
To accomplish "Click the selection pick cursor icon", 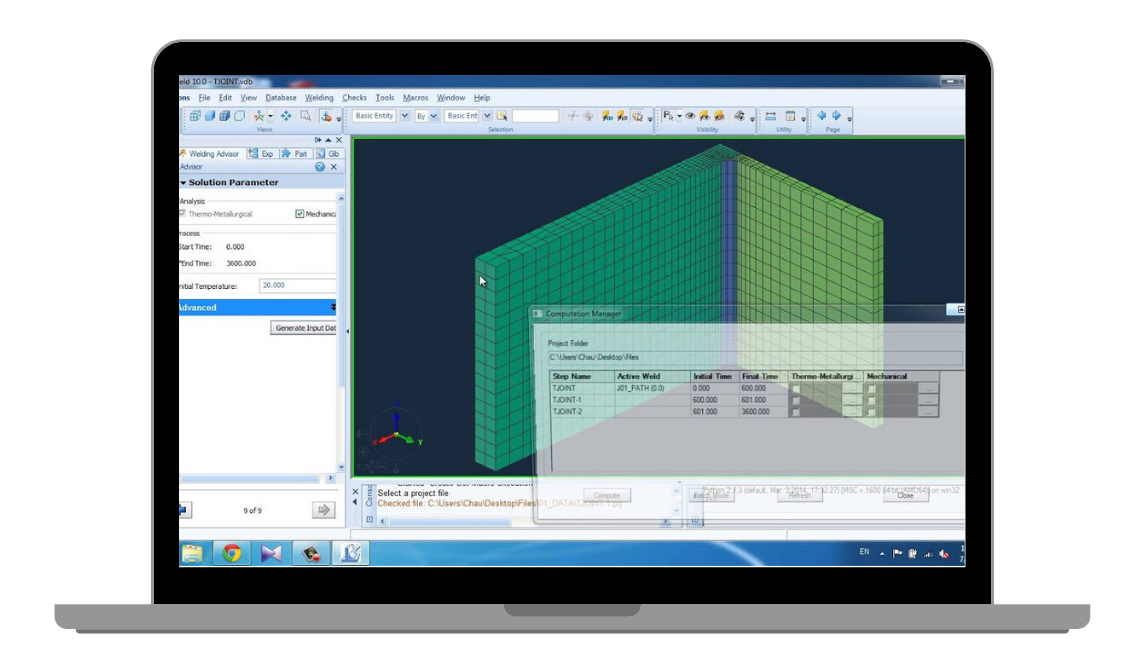I will coord(501,116).
